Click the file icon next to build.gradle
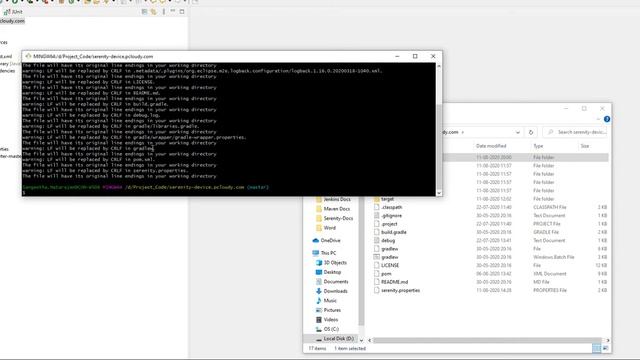 coord(376,232)
